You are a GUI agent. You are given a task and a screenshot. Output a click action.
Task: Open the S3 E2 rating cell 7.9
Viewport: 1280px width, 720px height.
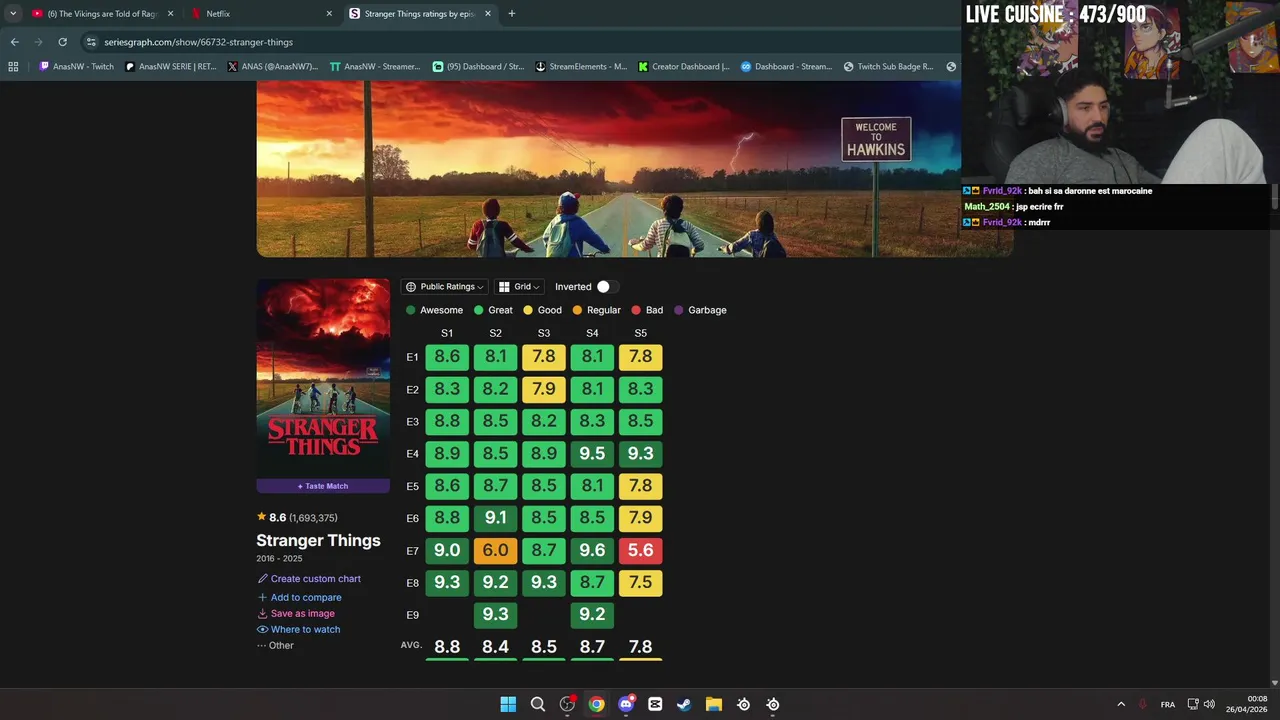(544, 389)
